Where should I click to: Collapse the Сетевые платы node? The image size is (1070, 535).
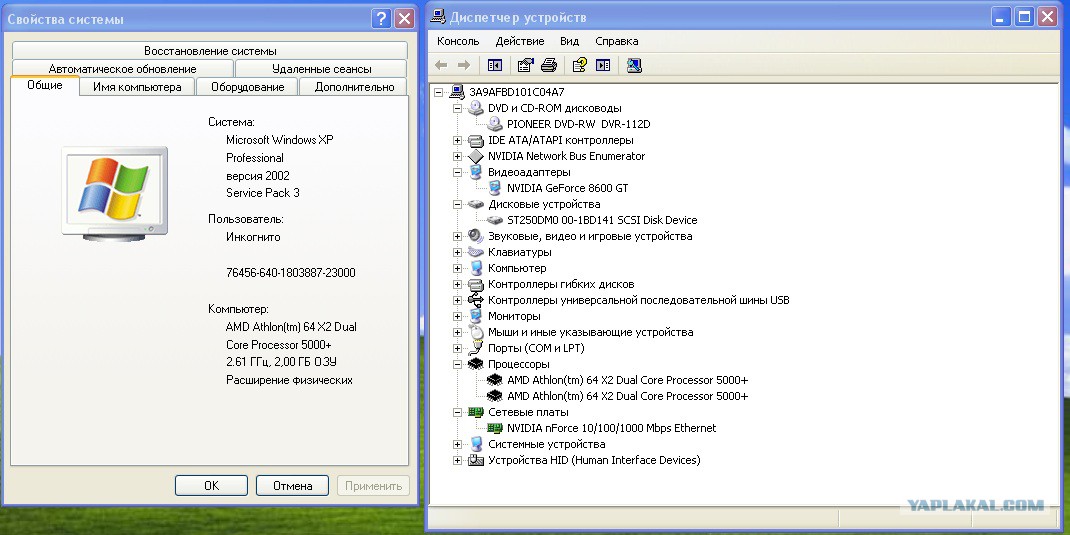coord(457,412)
